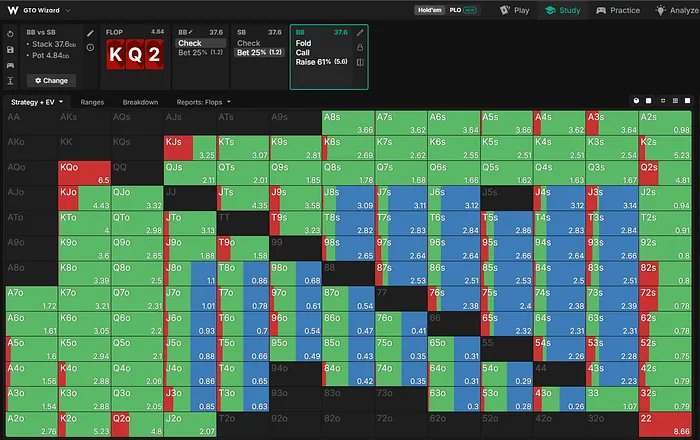
Task: Select Bet 25% in the first BB action box
Action: 200,53
